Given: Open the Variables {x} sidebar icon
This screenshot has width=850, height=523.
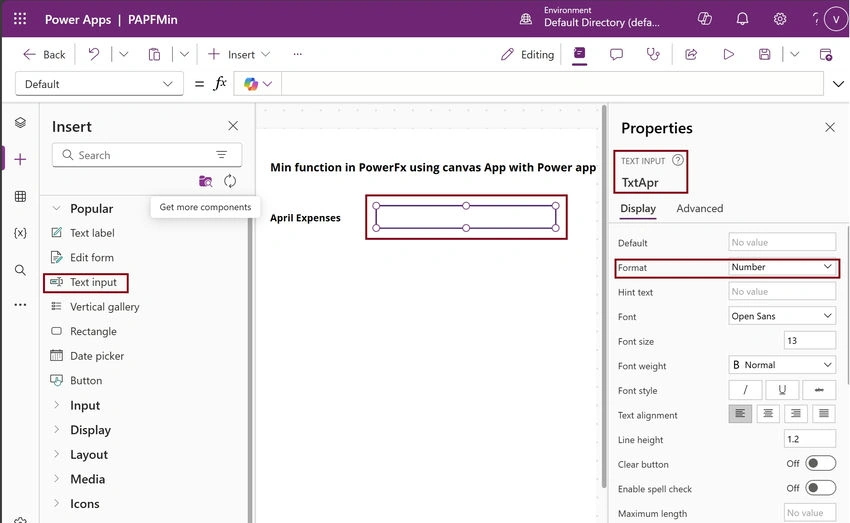Looking at the screenshot, I should (20, 233).
